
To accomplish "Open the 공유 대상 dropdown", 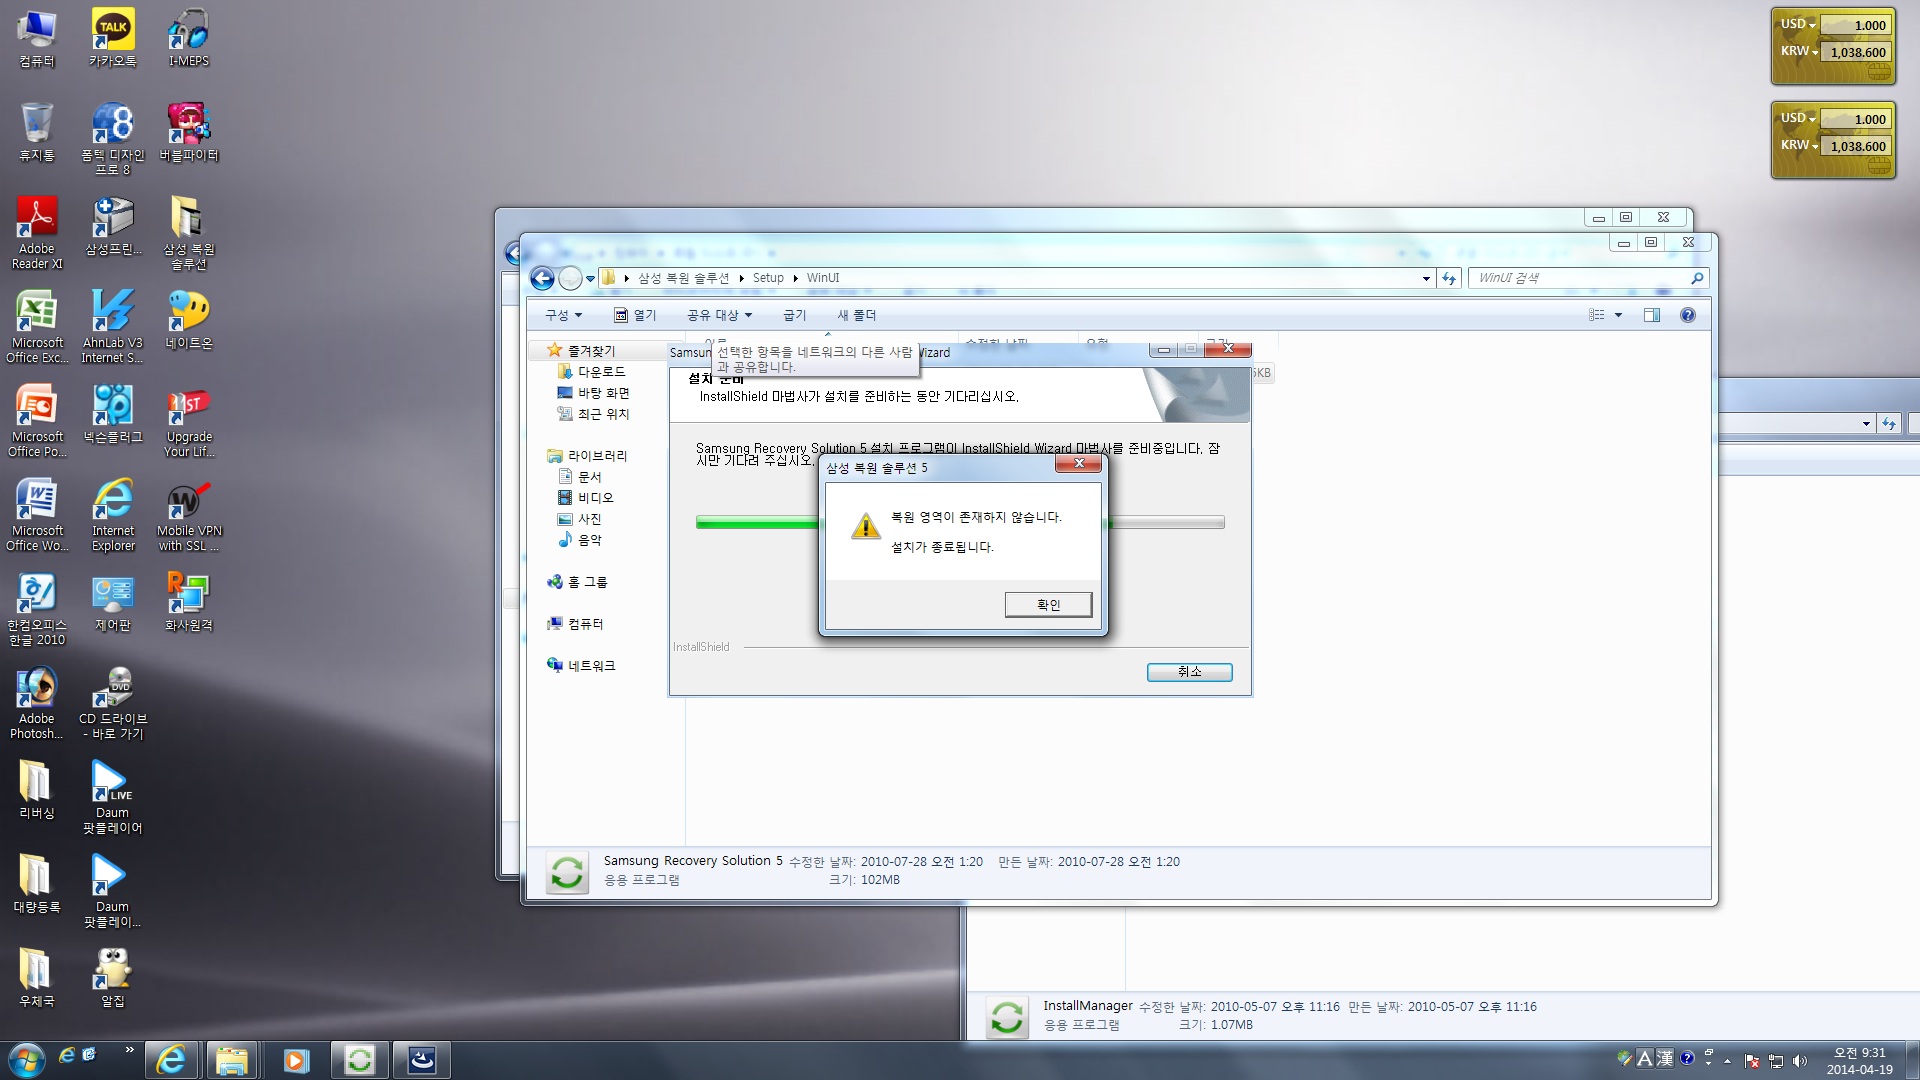I will click(719, 315).
